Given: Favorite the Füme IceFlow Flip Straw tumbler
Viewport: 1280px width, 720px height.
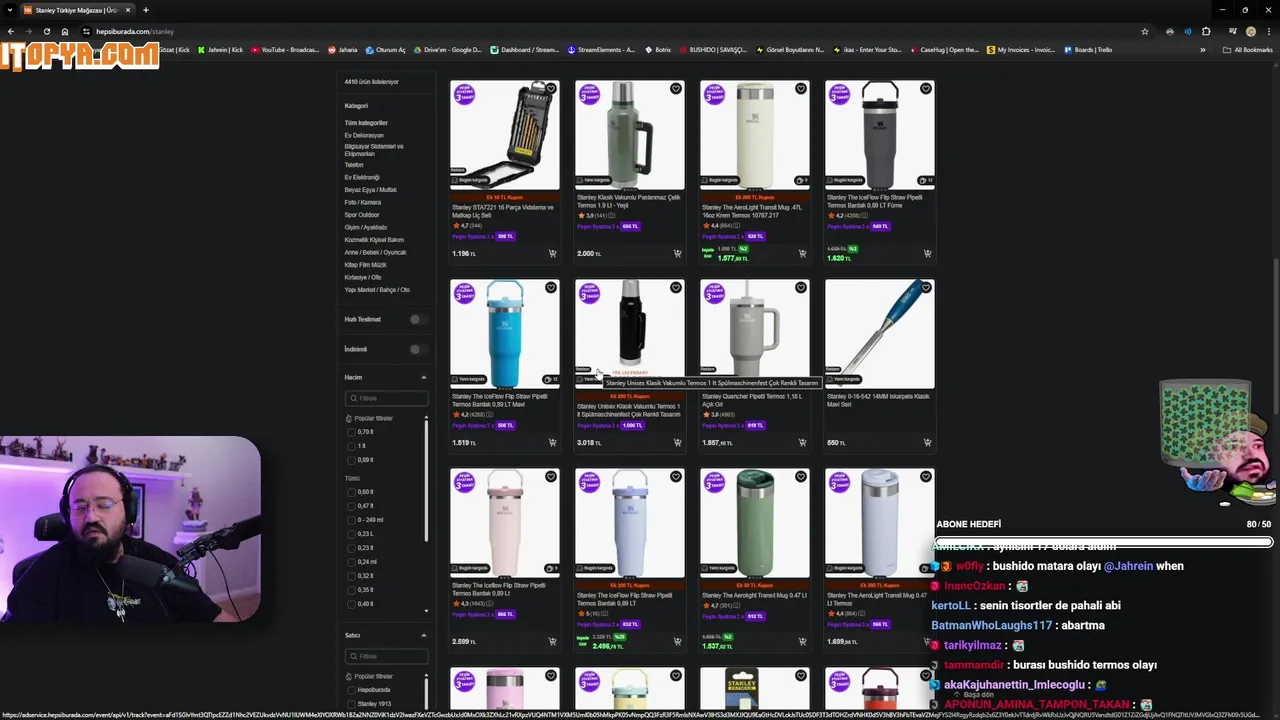Looking at the screenshot, I should [x=926, y=89].
